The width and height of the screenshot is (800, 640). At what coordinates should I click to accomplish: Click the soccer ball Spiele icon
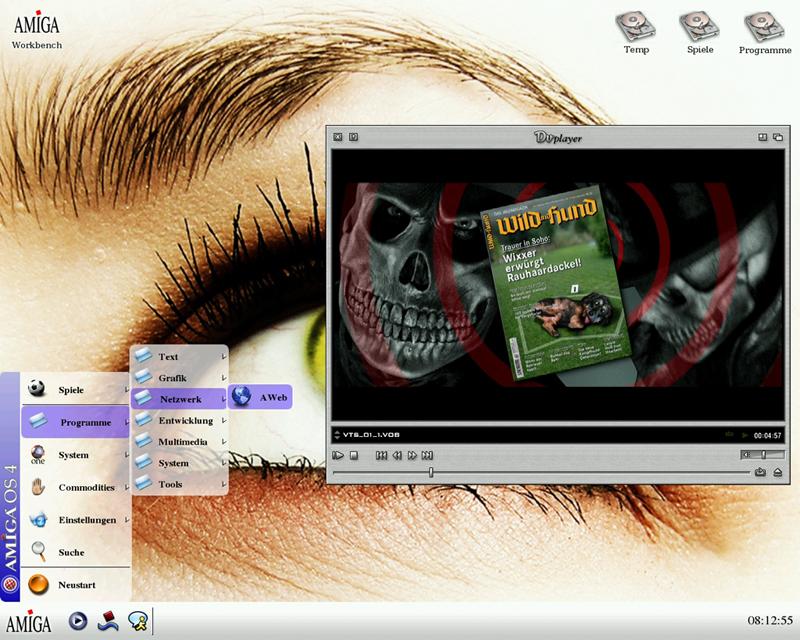pos(37,388)
